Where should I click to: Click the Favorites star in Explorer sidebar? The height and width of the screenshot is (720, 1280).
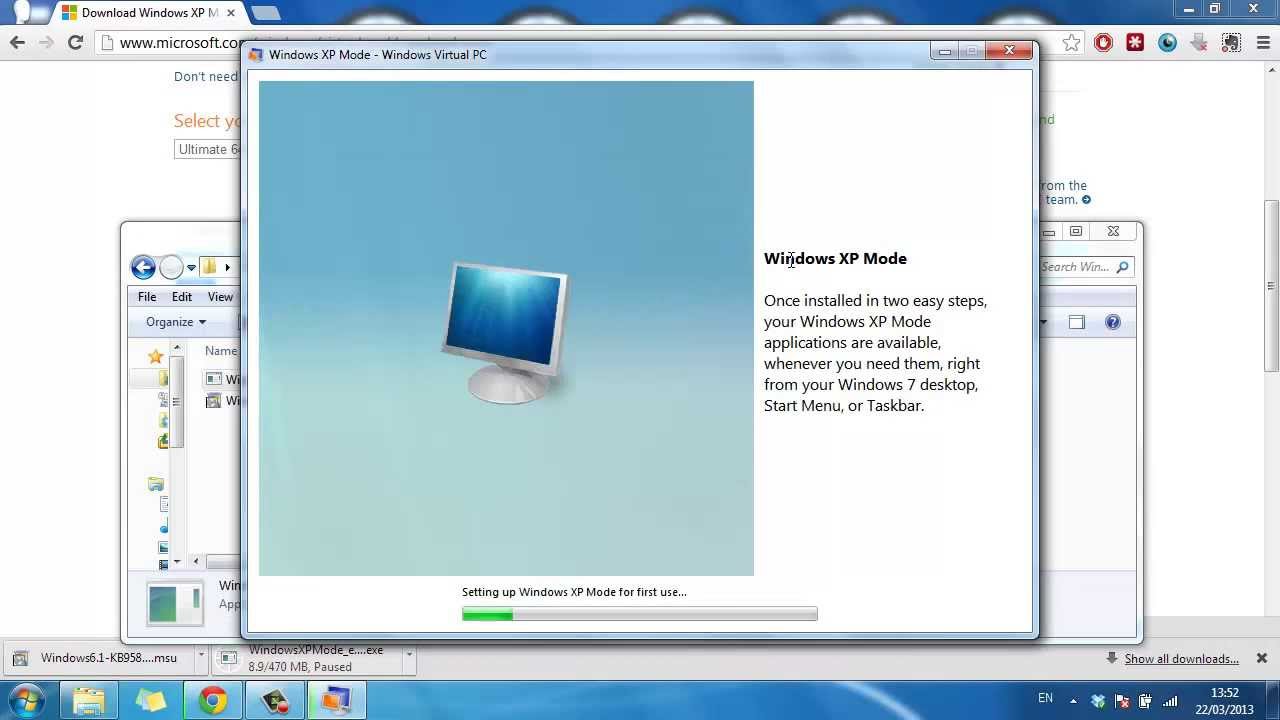[155, 356]
